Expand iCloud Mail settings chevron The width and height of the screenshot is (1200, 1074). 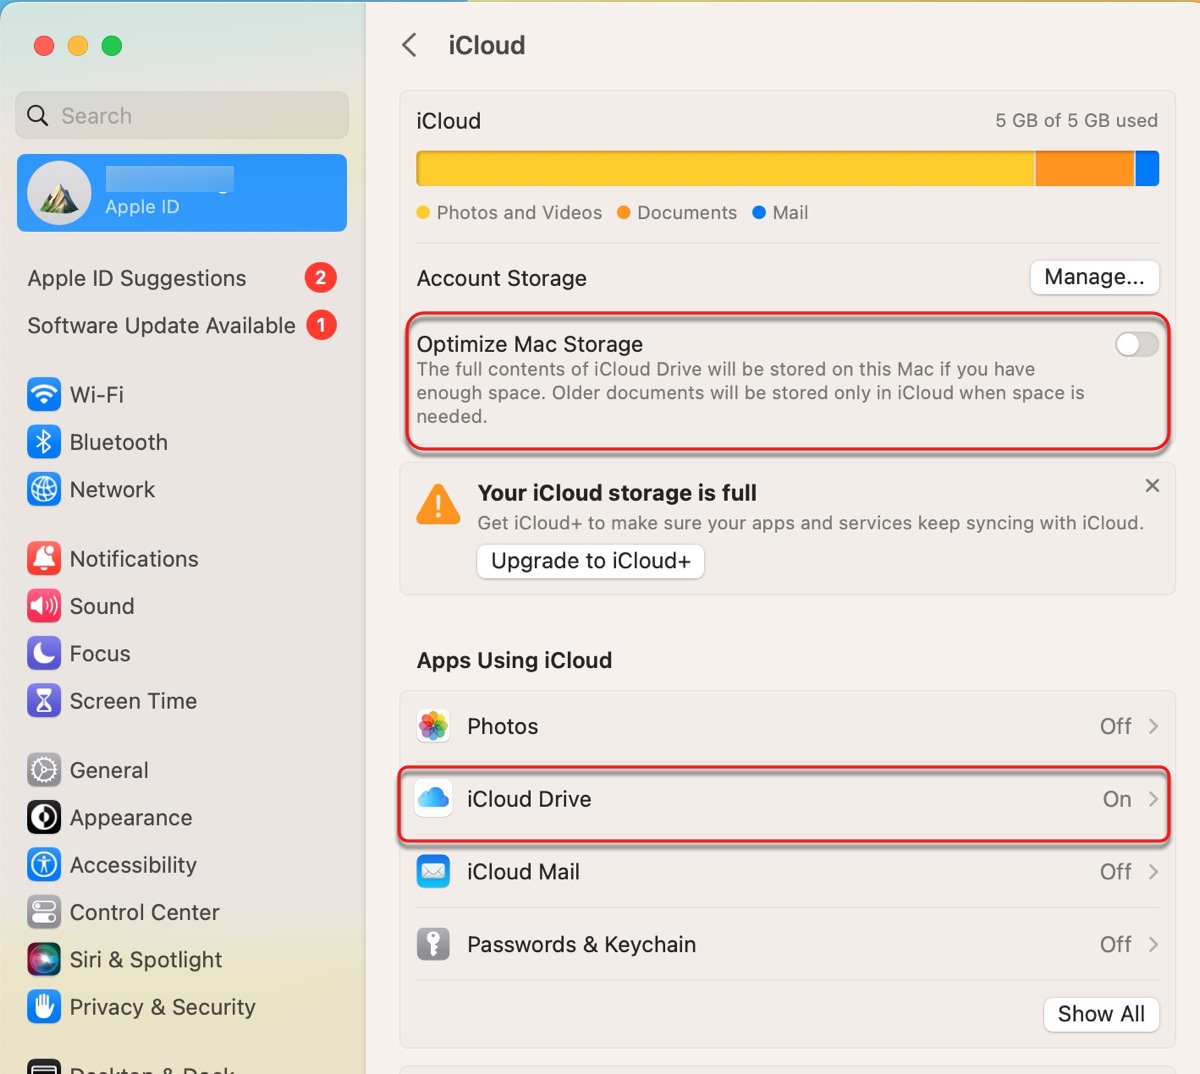(1153, 872)
